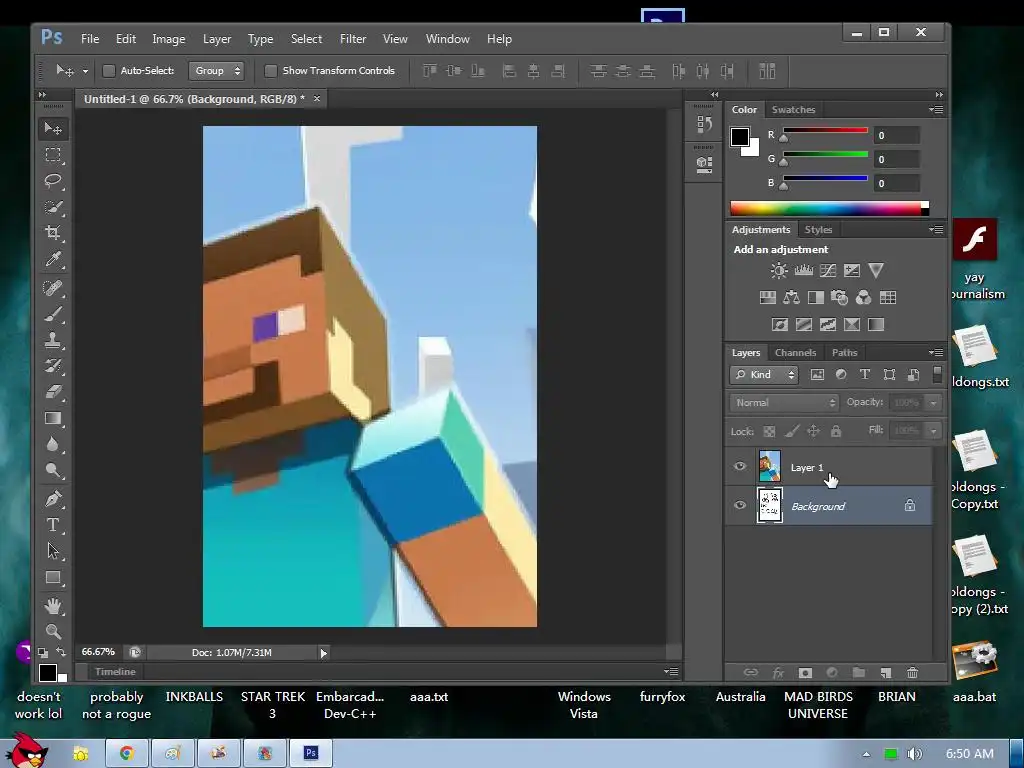Select the Move tool in toolbox
Viewport: 1024px width, 768px height.
click(x=53, y=129)
